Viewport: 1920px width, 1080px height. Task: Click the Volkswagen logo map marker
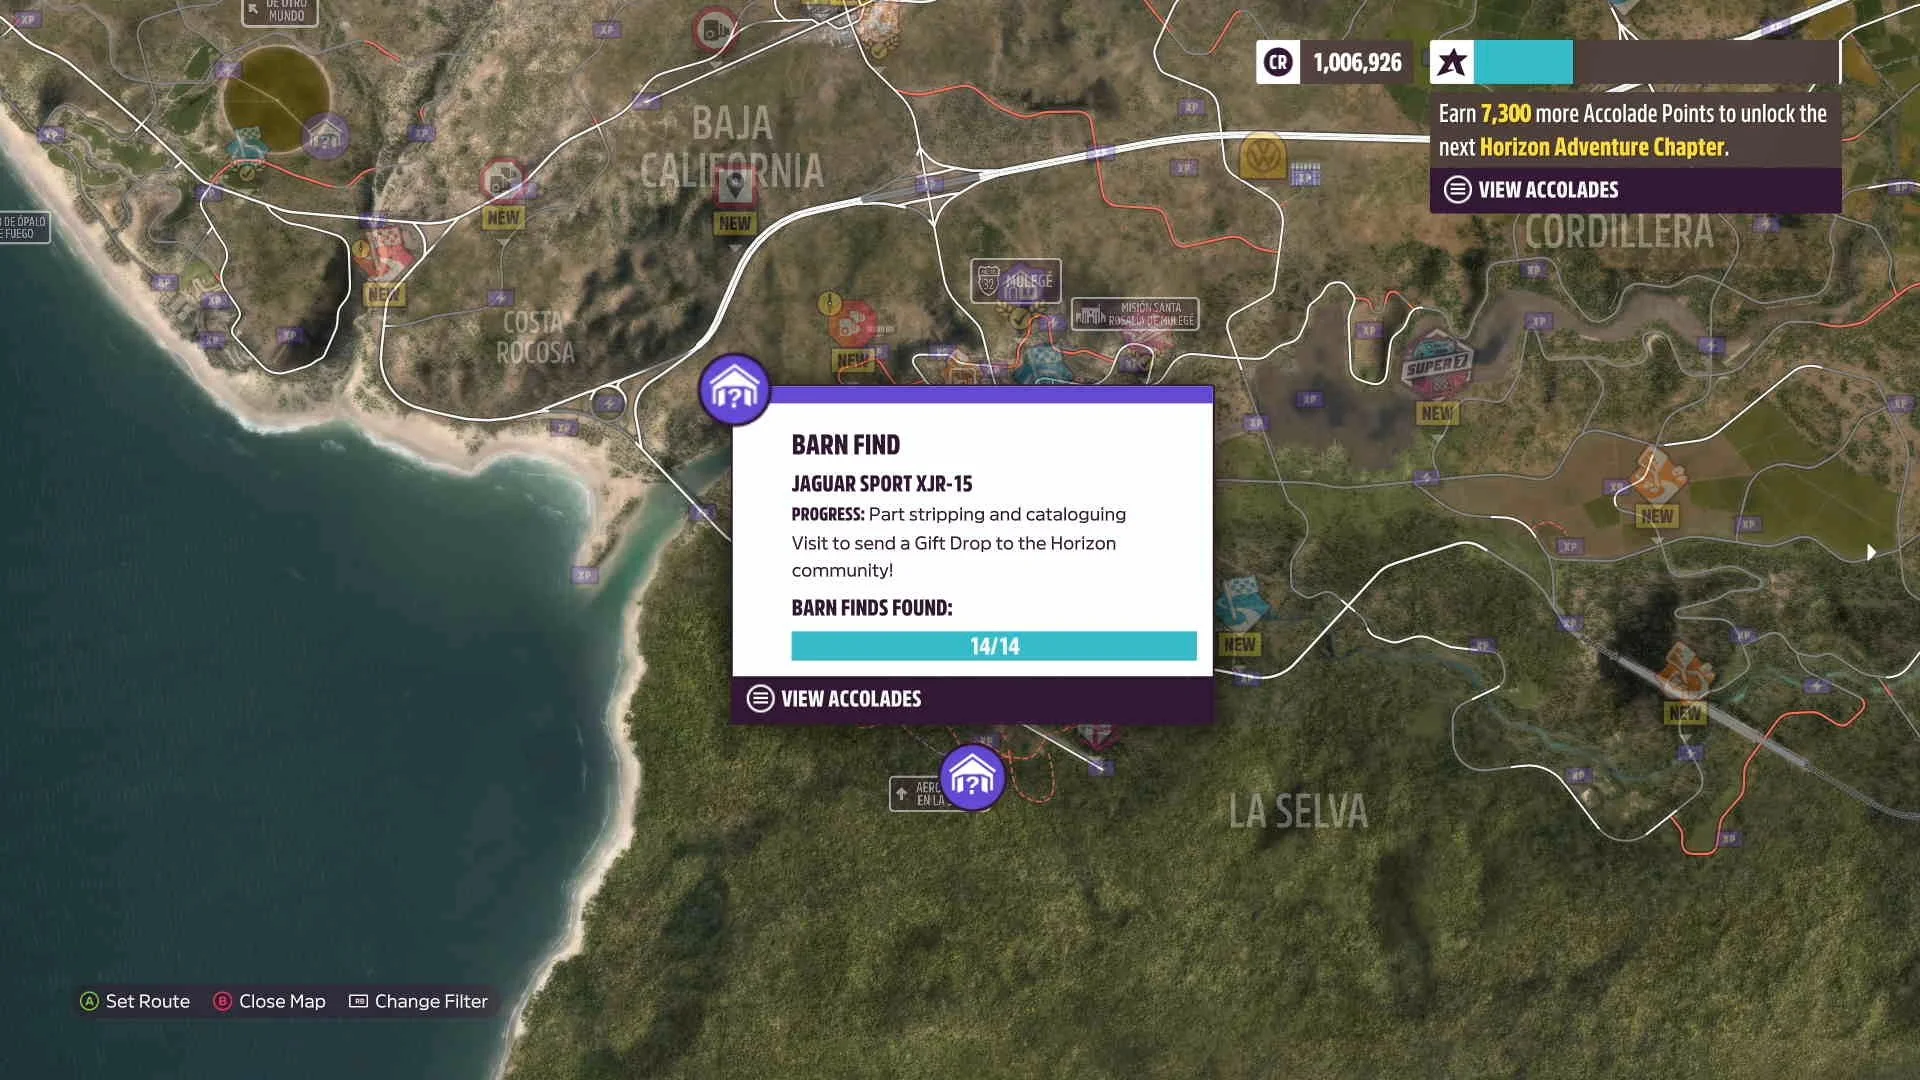(1262, 157)
